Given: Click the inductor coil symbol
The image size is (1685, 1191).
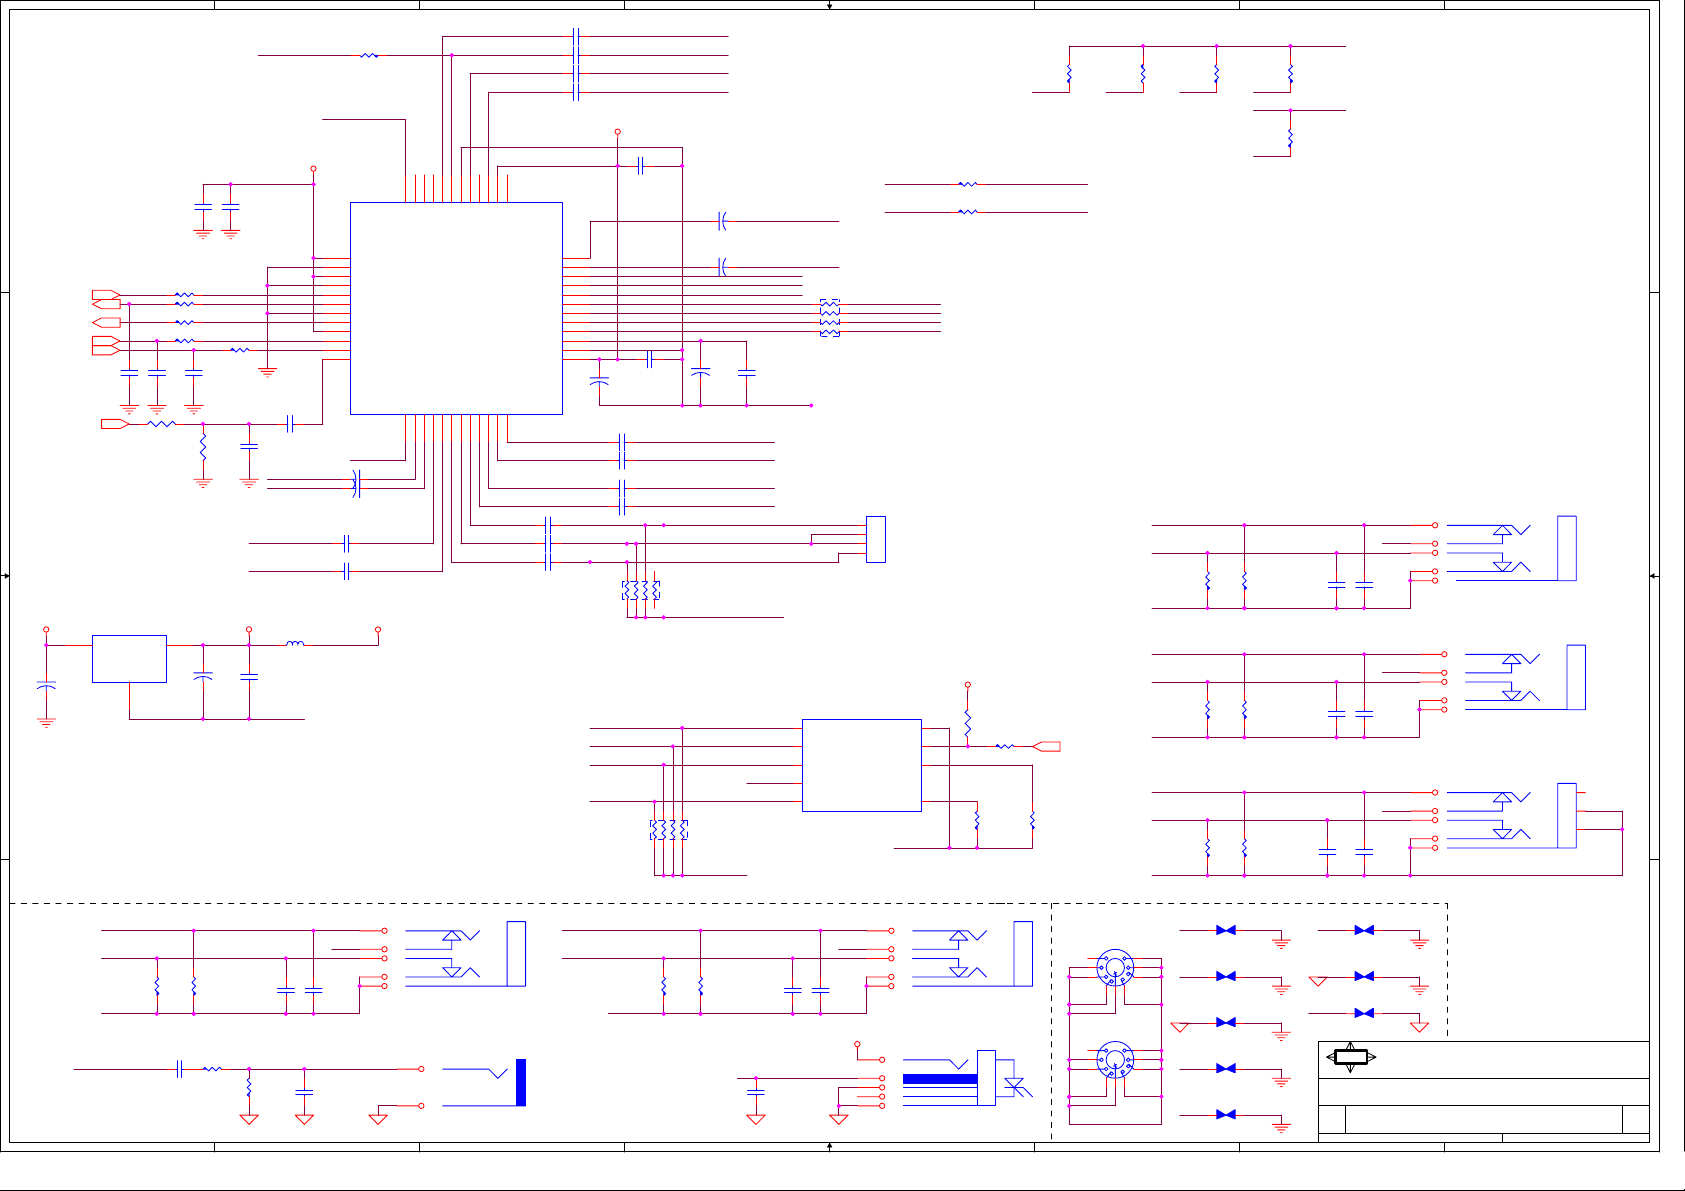Looking at the screenshot, I should click(295, 644).
